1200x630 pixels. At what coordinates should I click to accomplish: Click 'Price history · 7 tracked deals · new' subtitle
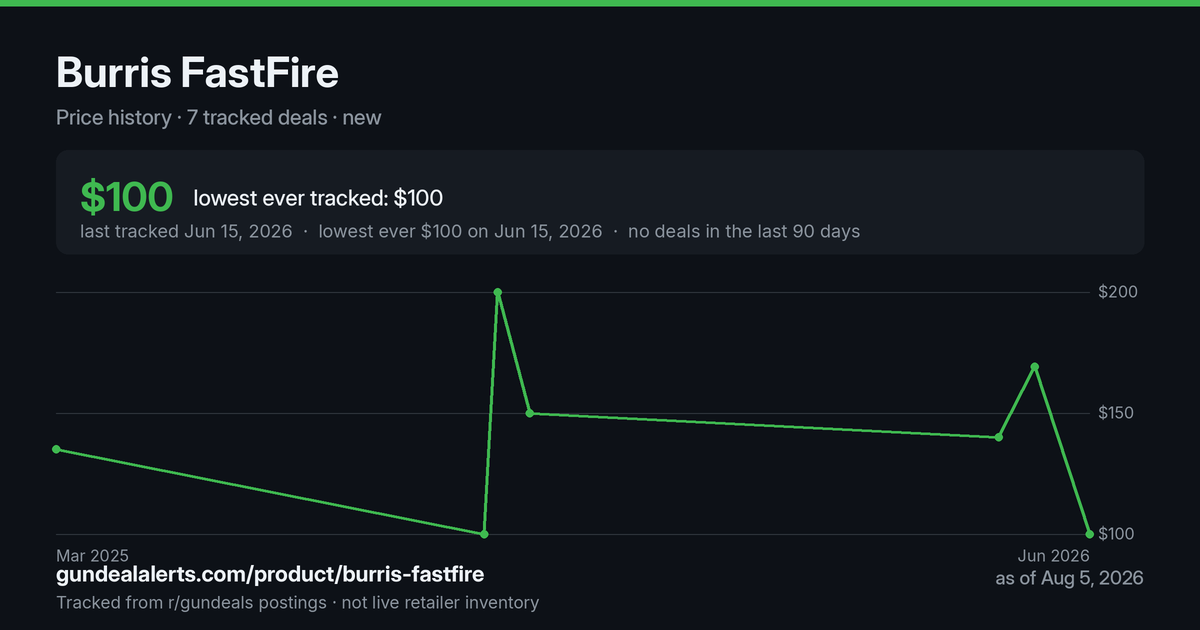(218, 117)
